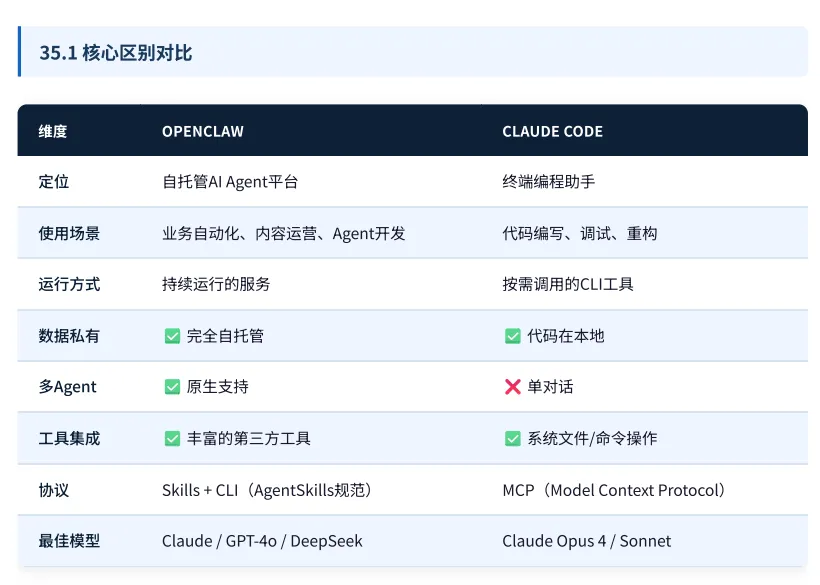Select the 运行方式 row label

point(69,284)
